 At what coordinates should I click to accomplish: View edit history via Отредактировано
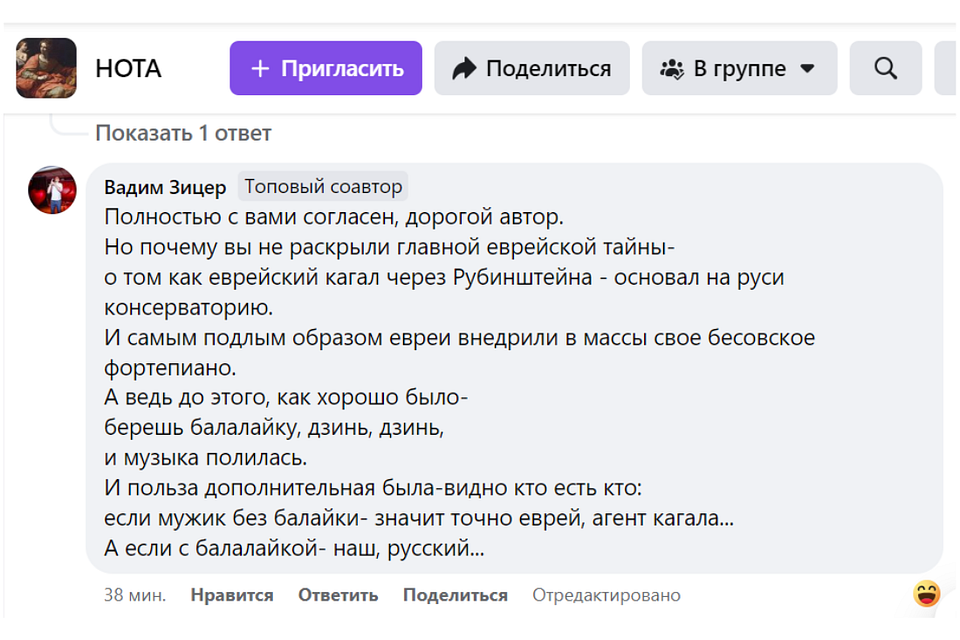pyautogui.click(x=606, y=595)
